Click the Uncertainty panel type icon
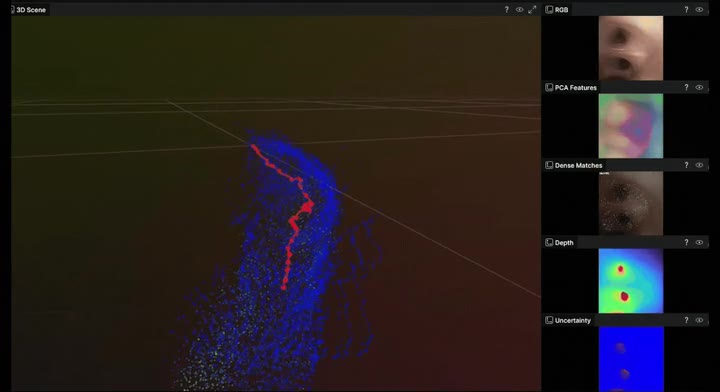 (x=549, y=320)
